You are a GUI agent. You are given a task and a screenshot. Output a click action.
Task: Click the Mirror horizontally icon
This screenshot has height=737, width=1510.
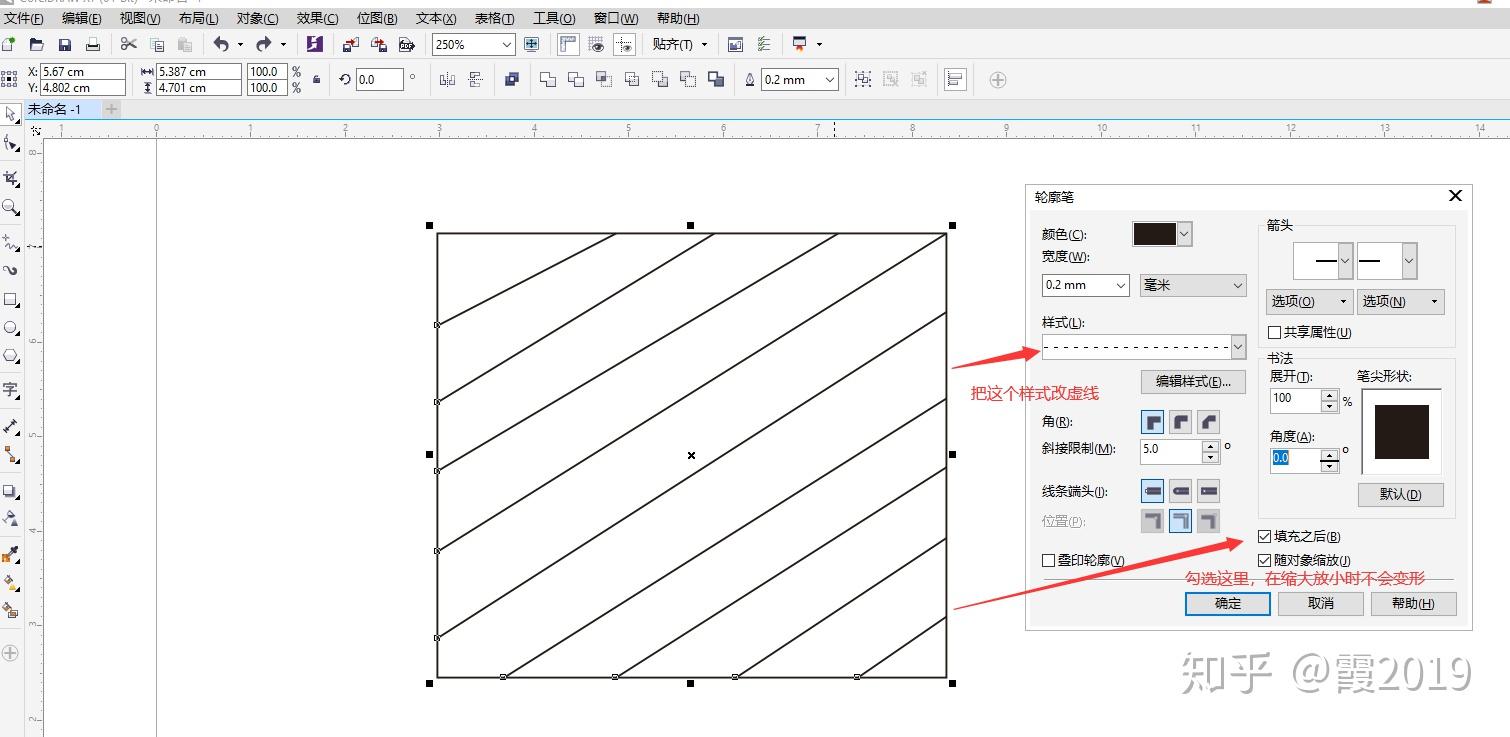point(447,80)
